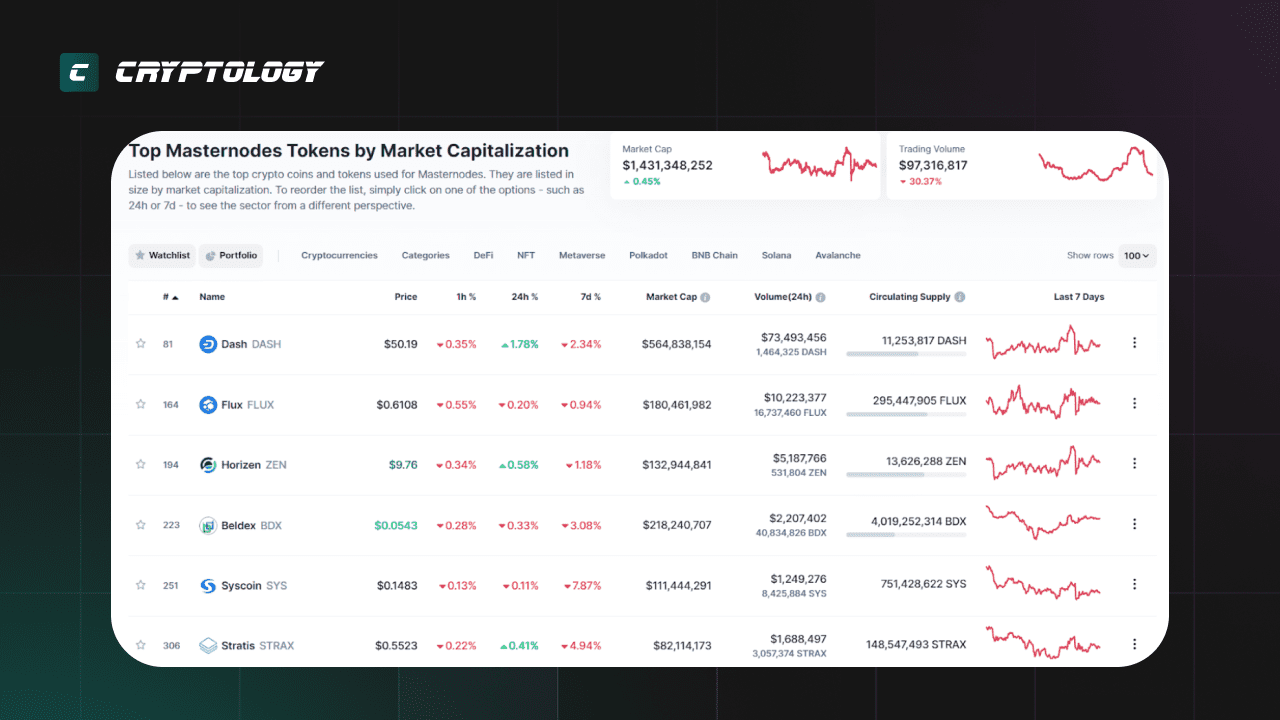Click Flux circulating supply progress bar
Viewport: 1280px width, 720px height.
(x=906, y=414)
